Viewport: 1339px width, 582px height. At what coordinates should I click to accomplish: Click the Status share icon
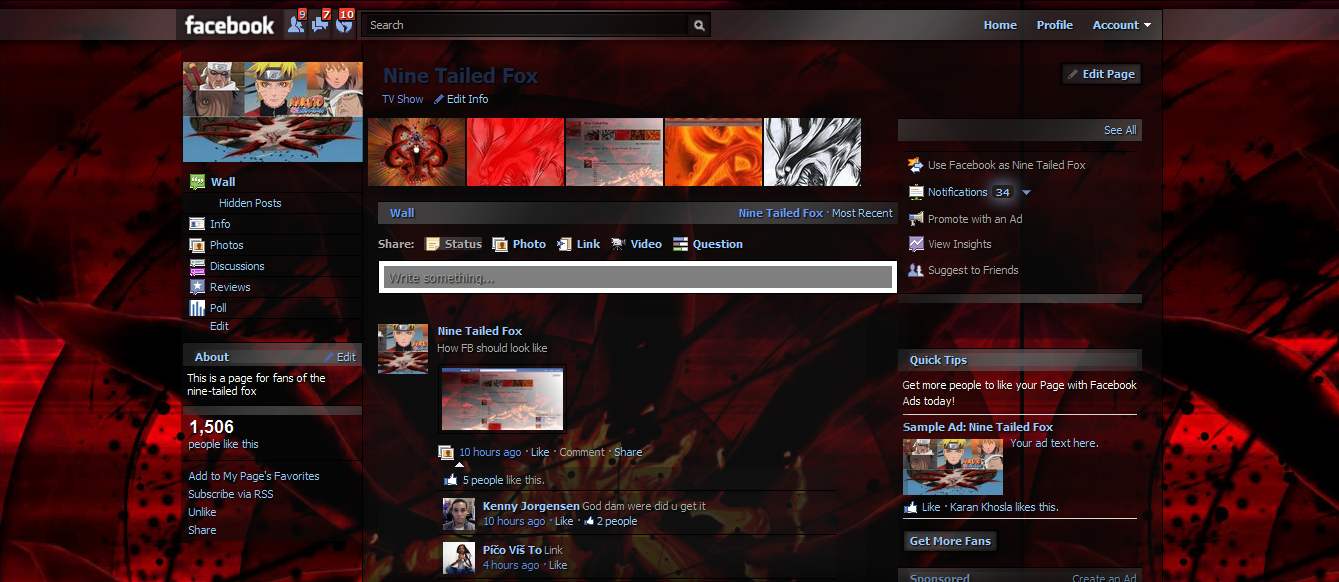(432, 244)
